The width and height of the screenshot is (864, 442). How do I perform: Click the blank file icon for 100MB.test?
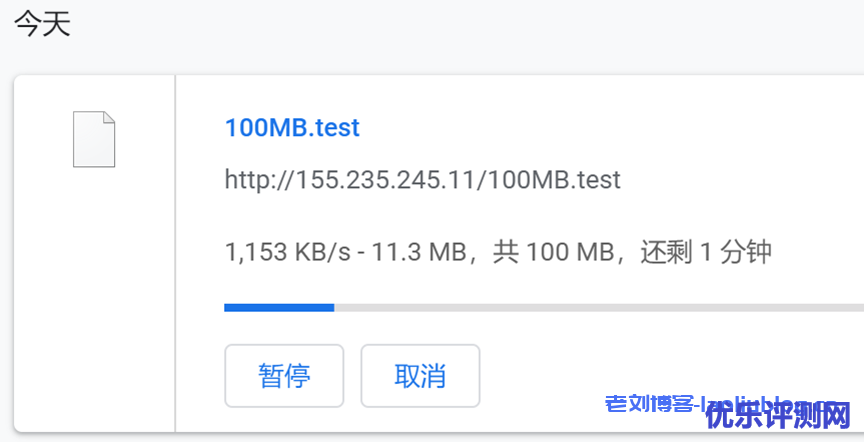coord(93,140)
